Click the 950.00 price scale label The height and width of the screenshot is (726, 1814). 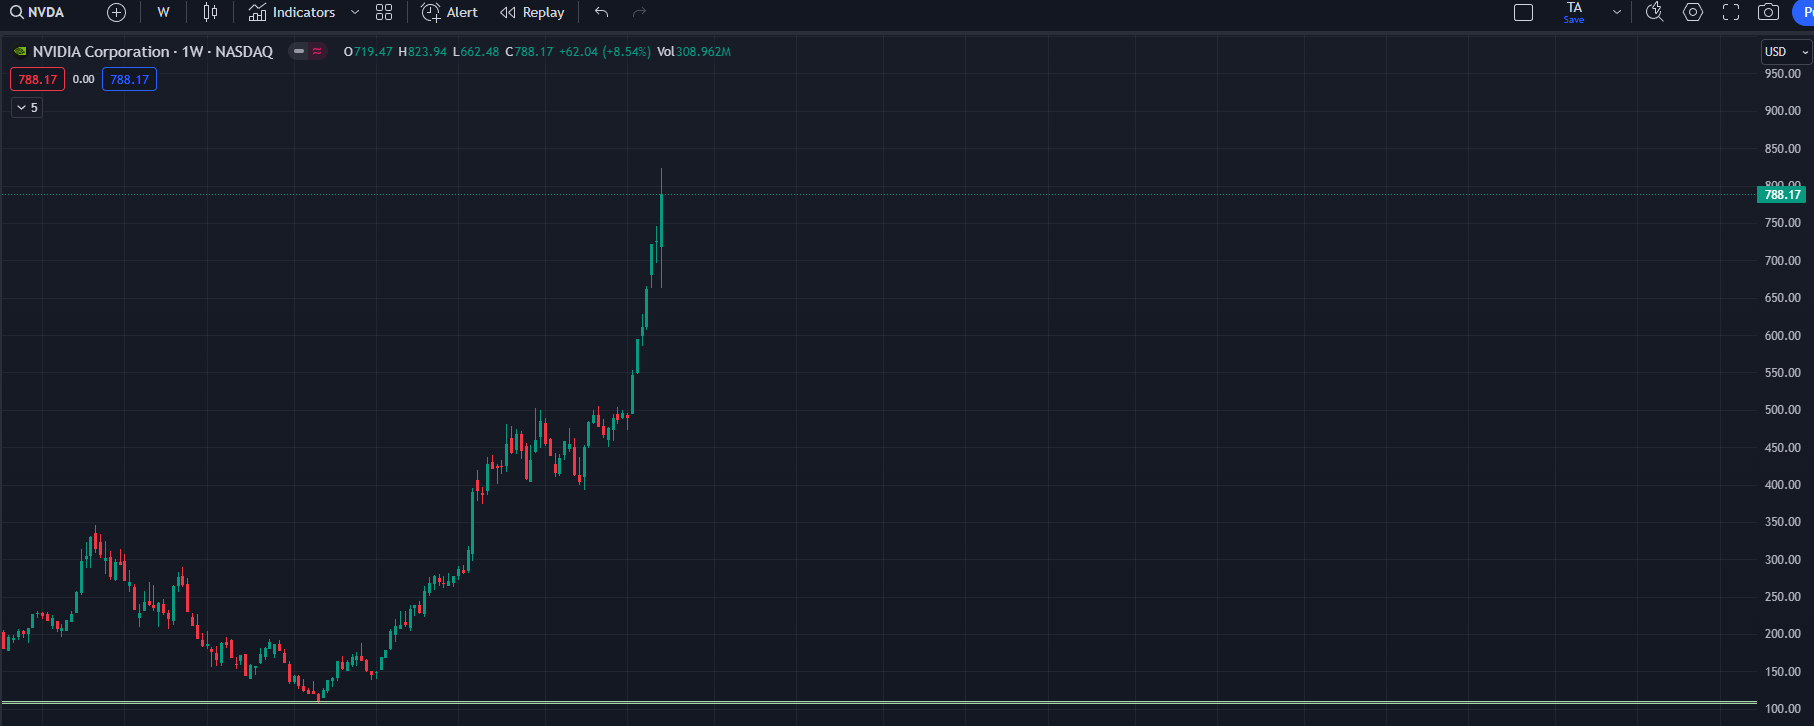pos(1782,74)
